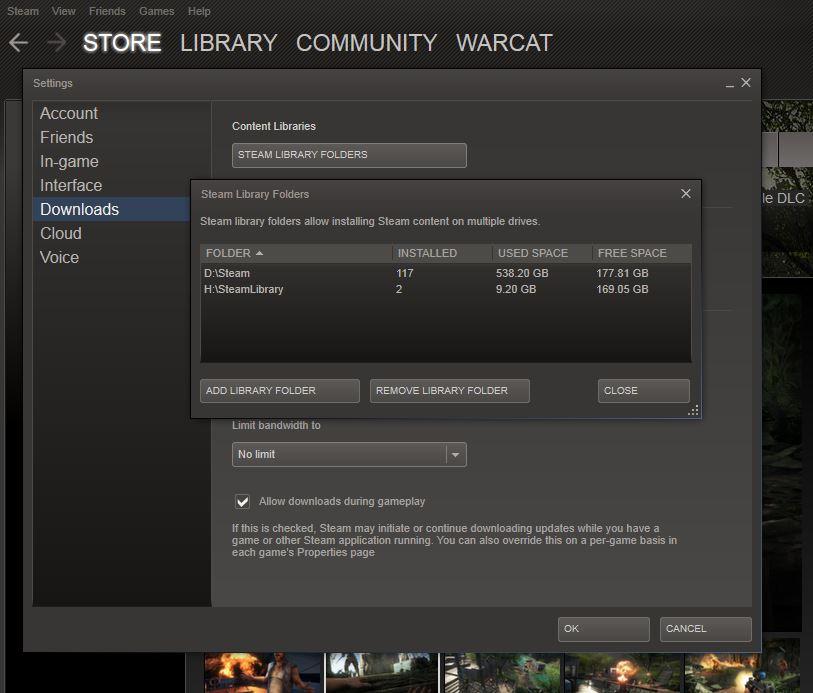Click the resize grip of library dialog
The image size is (813, 693).
(693, 411)
